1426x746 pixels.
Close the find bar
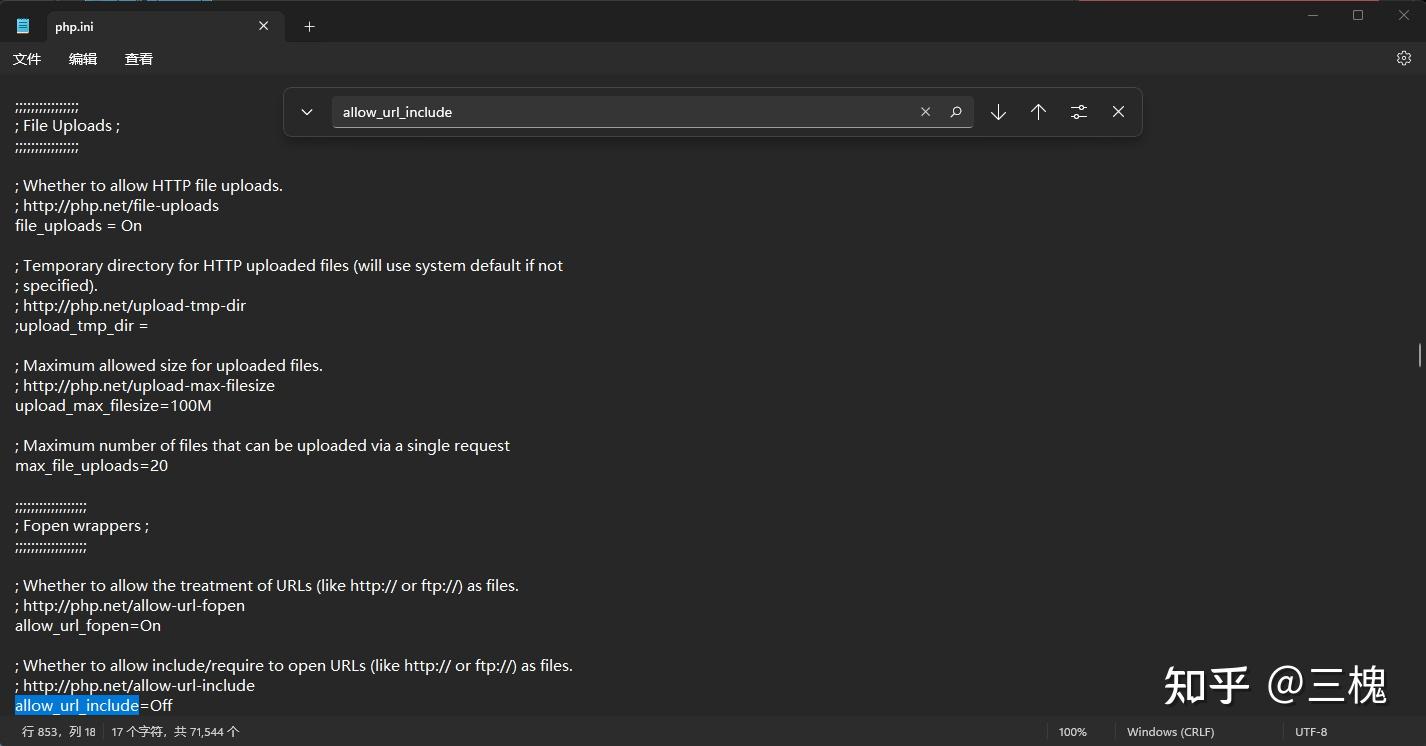[1118, 112]
